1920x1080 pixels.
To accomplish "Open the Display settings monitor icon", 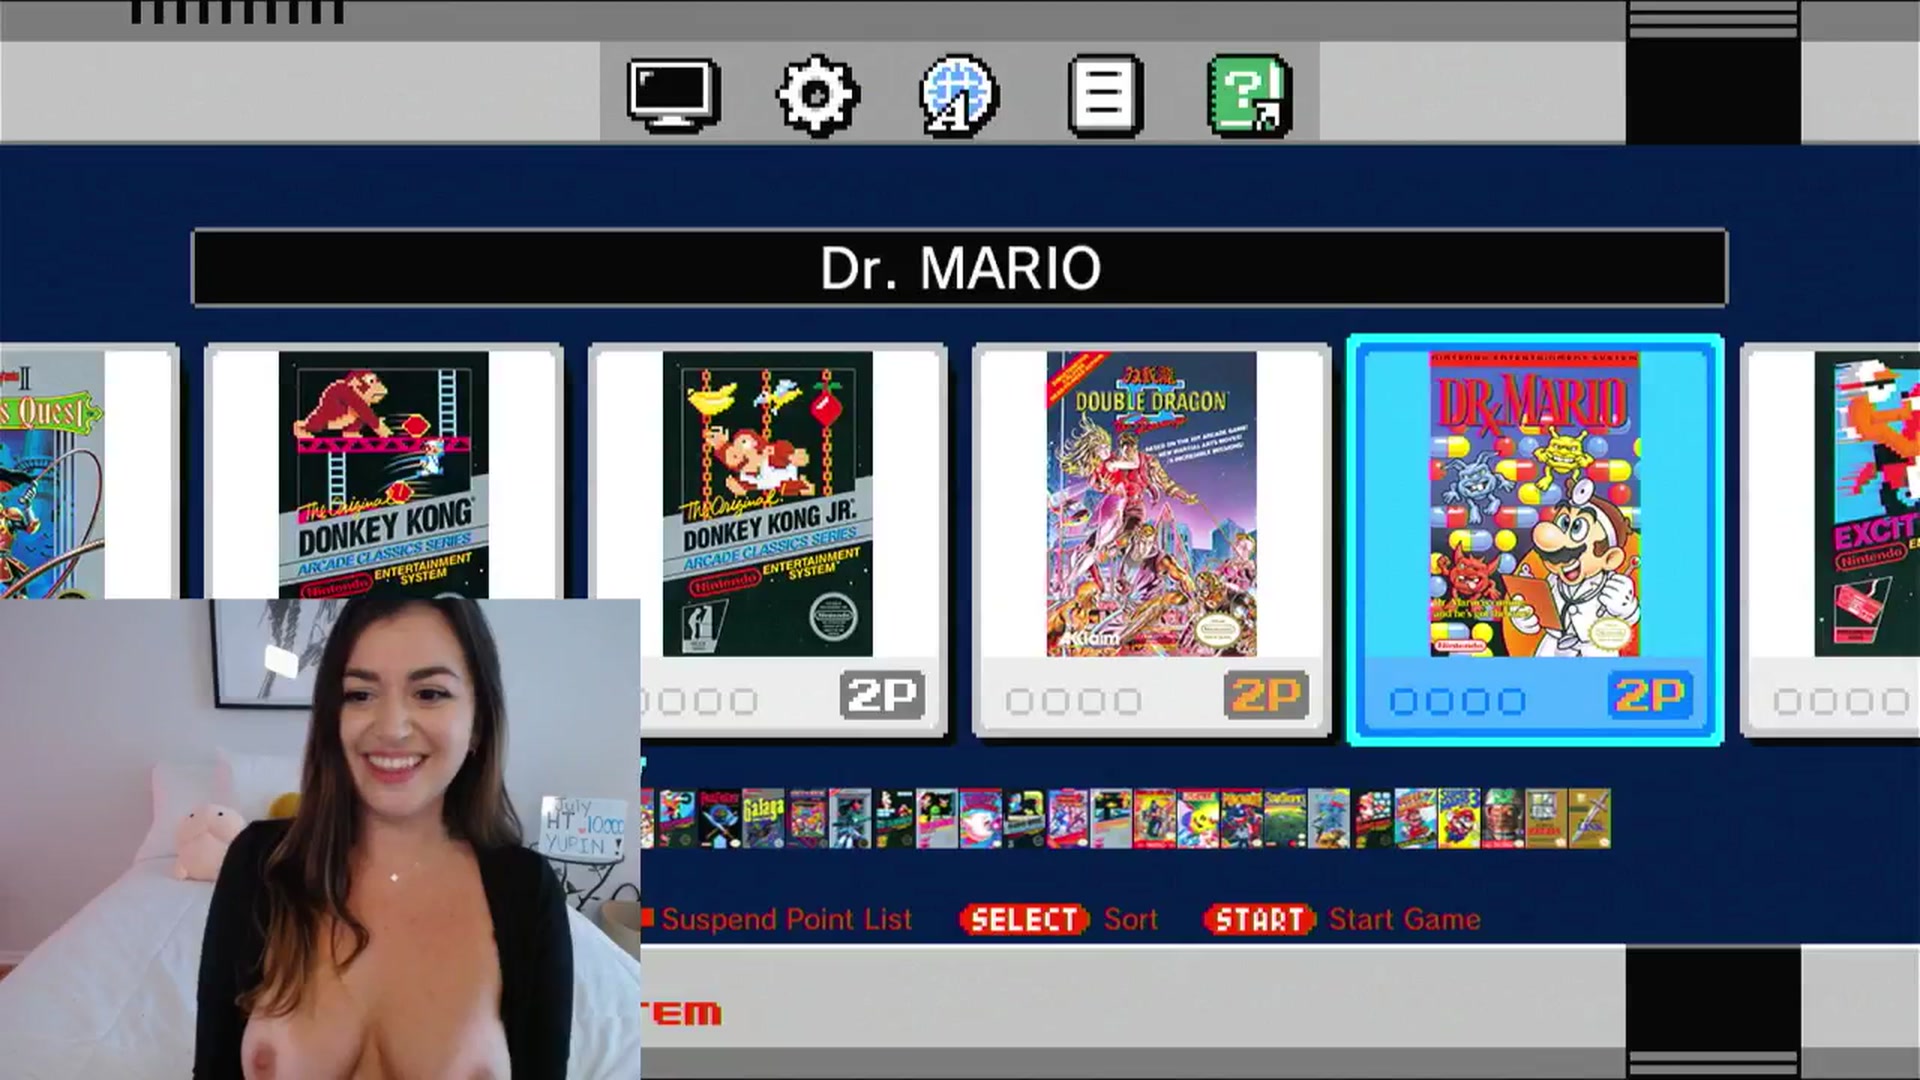I will pyautogui.click(x=673, y=95).
